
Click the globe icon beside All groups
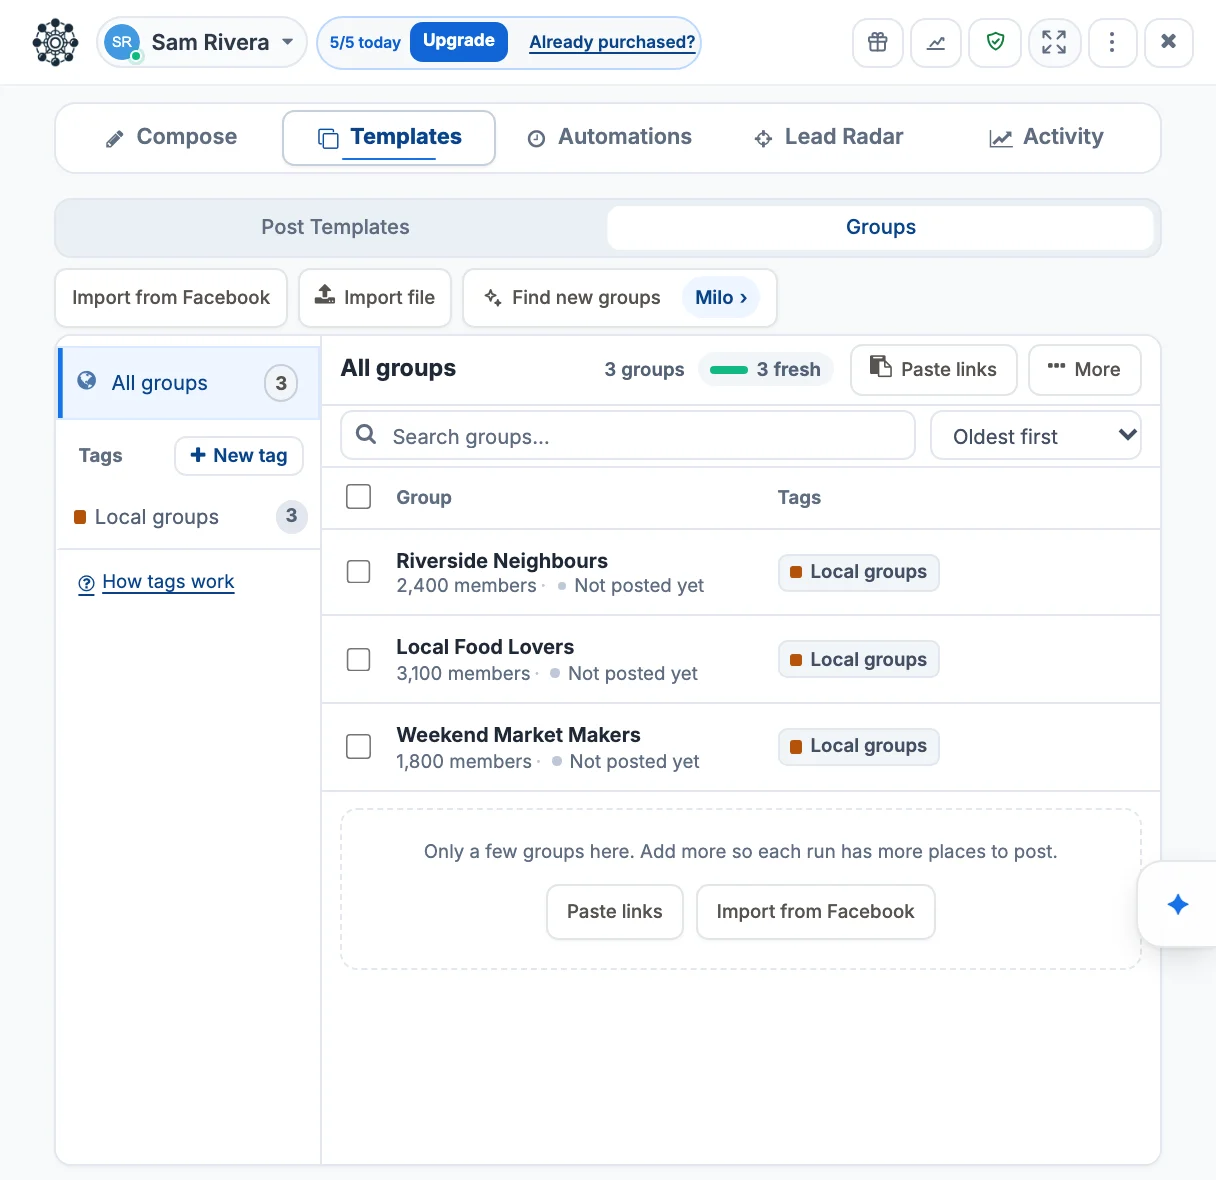pos(87,381)
